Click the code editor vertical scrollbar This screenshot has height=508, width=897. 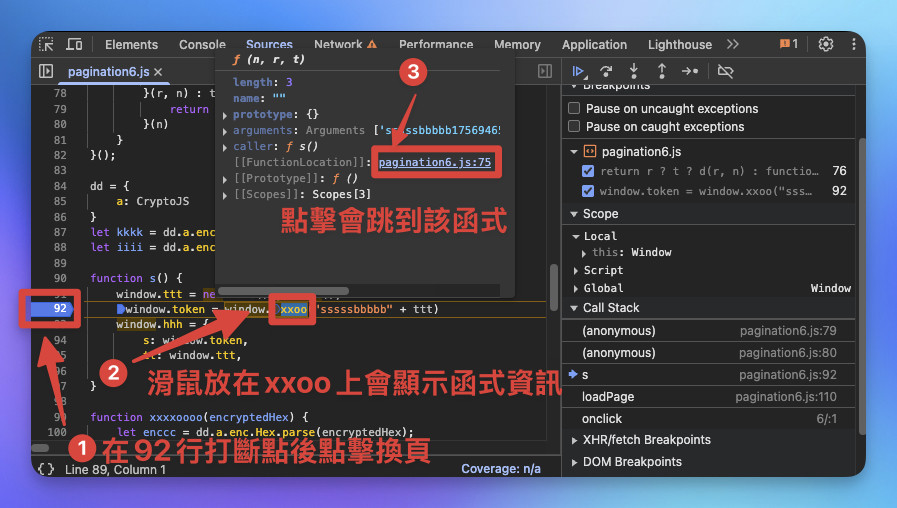[553, 287]
